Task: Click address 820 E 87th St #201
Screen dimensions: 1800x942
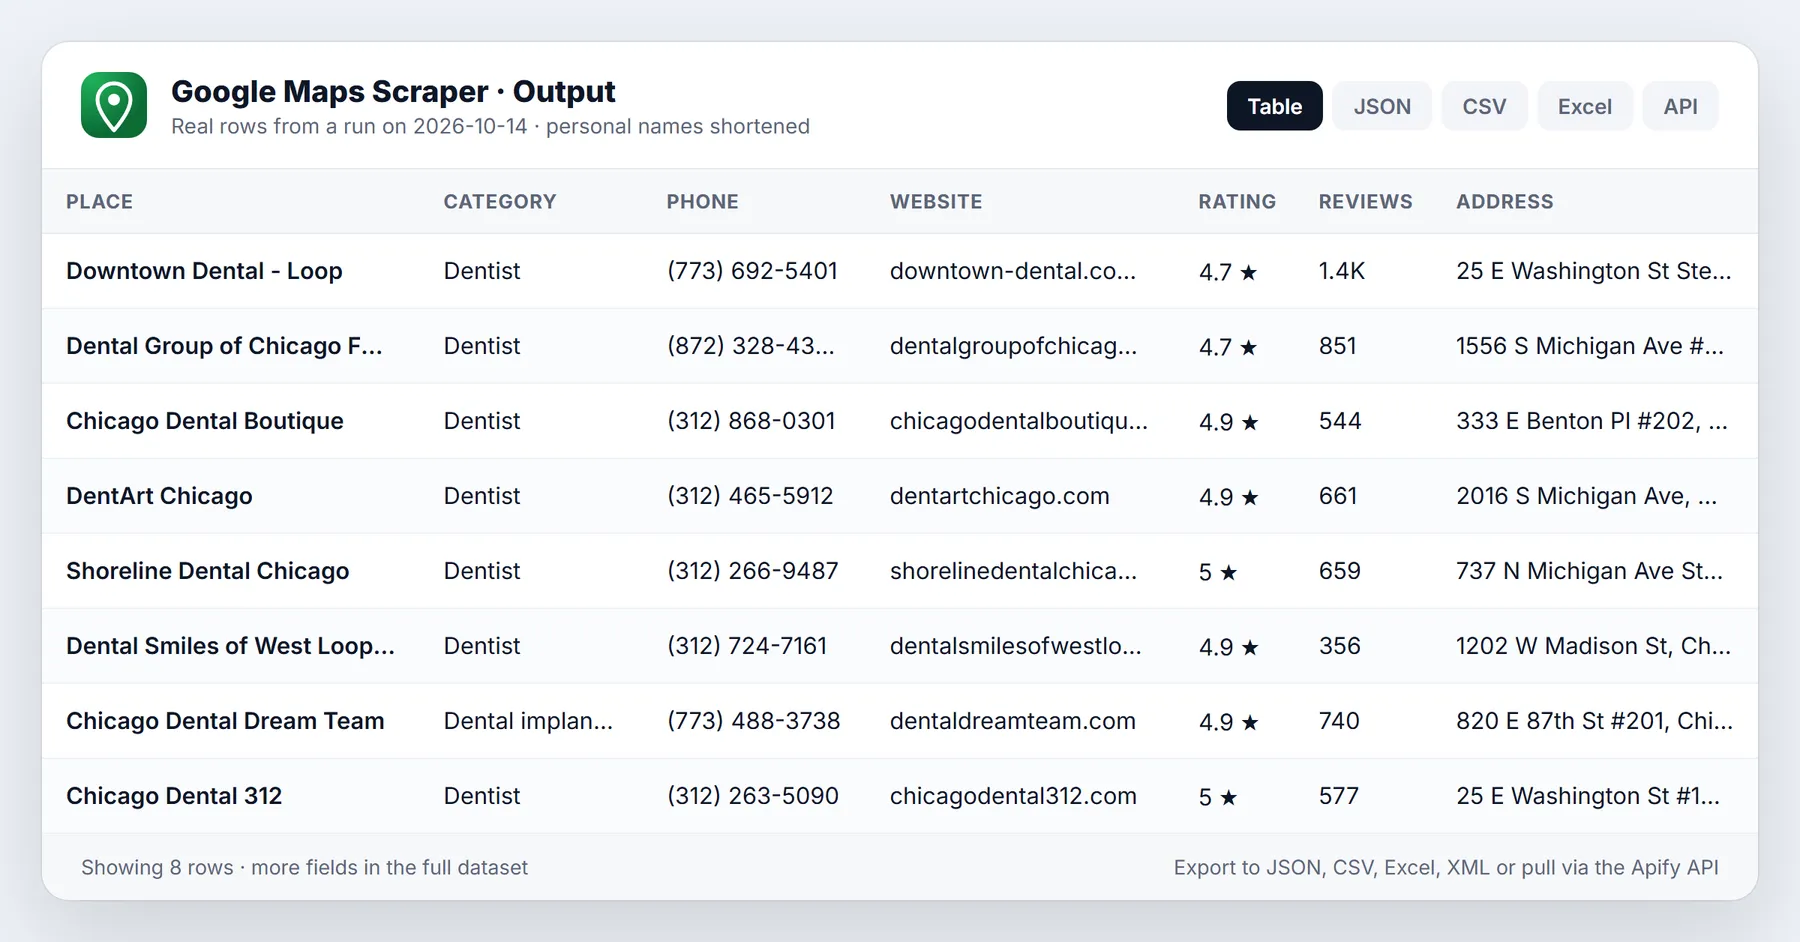Action: (1594, 721)
